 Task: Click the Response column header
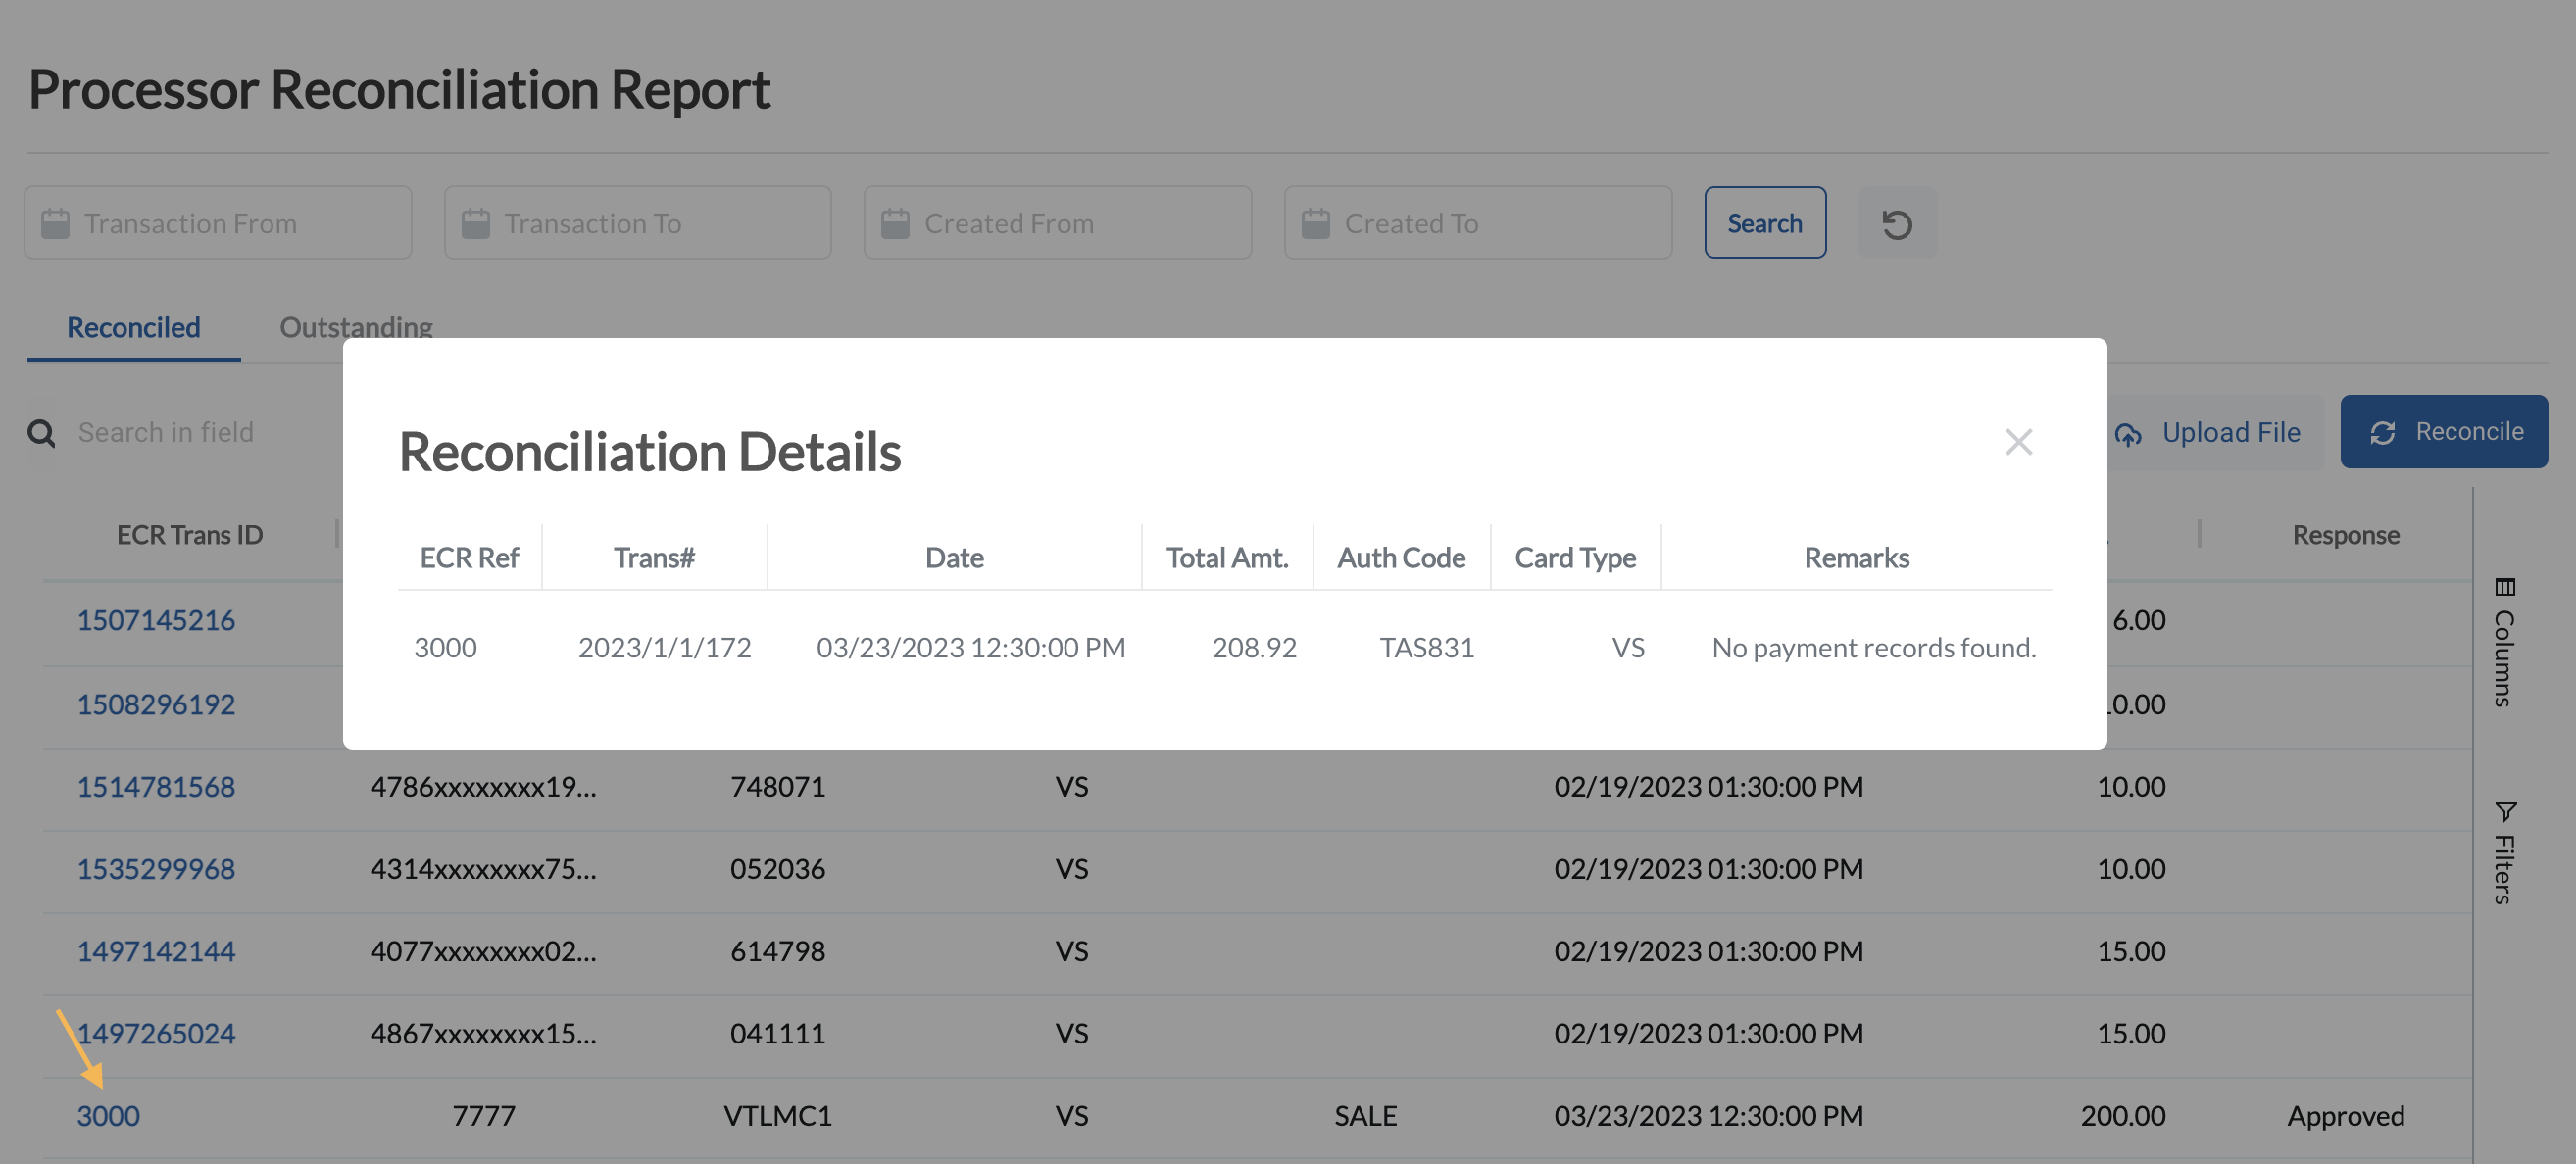point(2345,535)
